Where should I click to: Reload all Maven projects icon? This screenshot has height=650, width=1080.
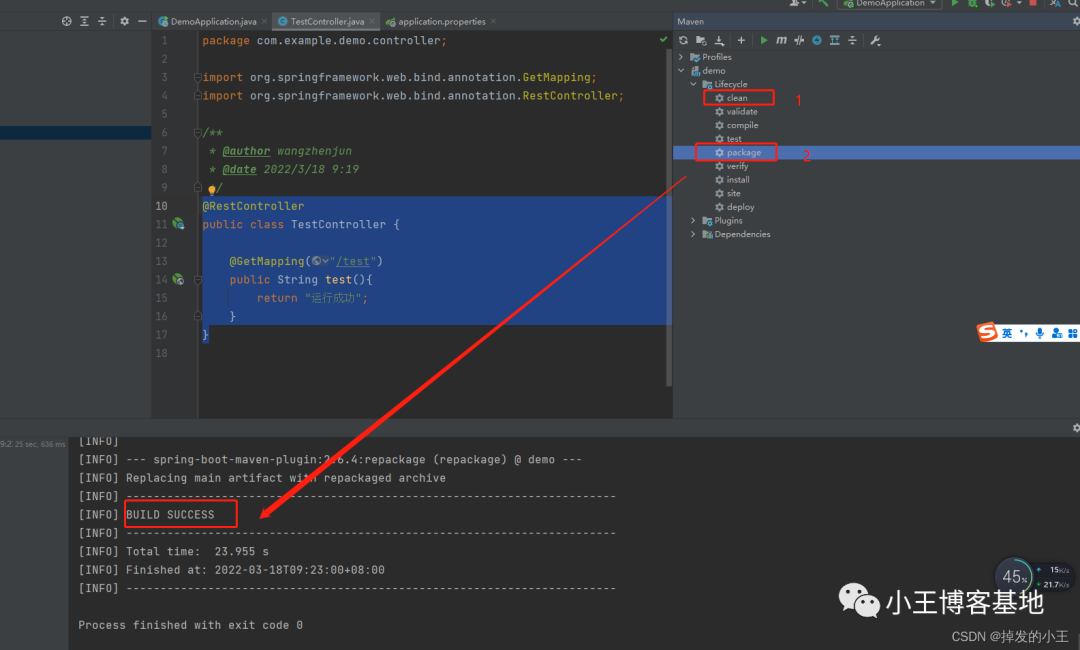point(683,41)
